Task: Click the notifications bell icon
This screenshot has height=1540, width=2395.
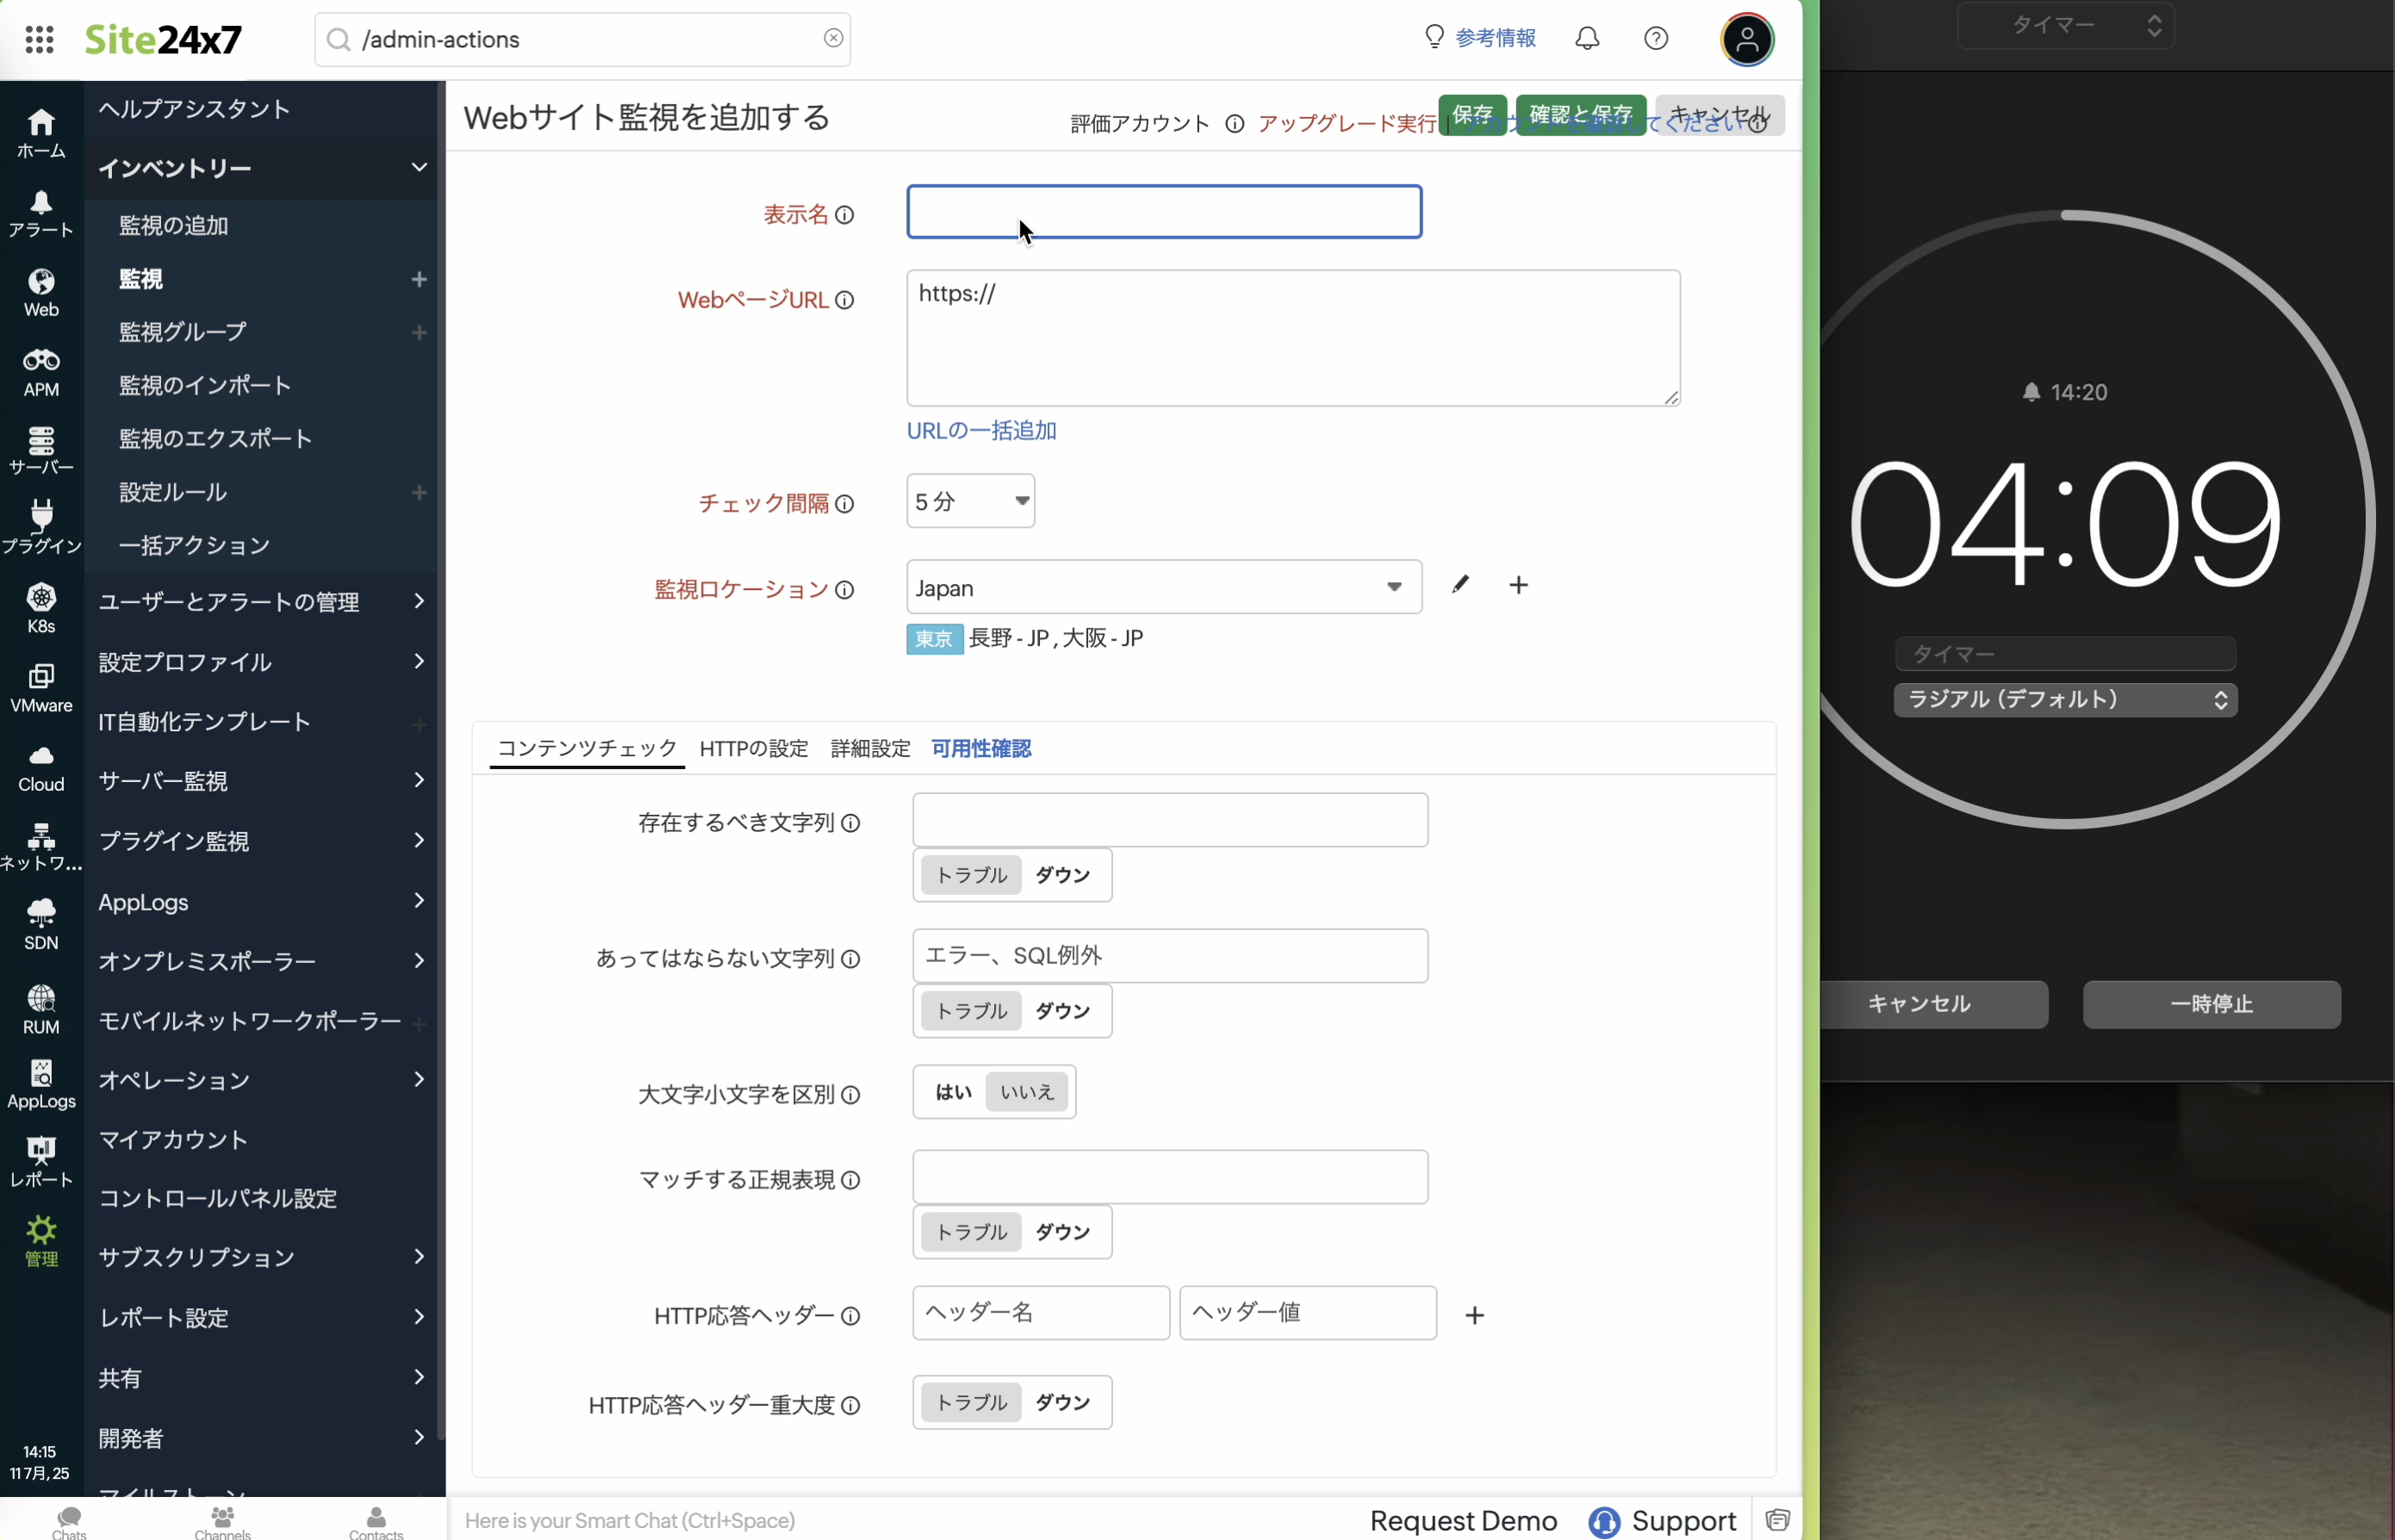Action: (x=1587, y=39)
